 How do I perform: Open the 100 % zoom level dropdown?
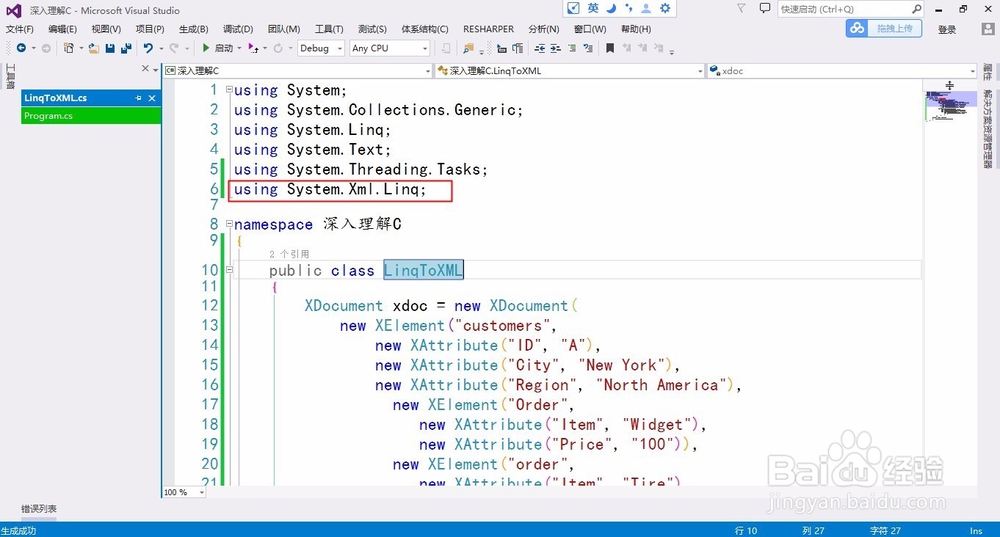click(184, 492)
